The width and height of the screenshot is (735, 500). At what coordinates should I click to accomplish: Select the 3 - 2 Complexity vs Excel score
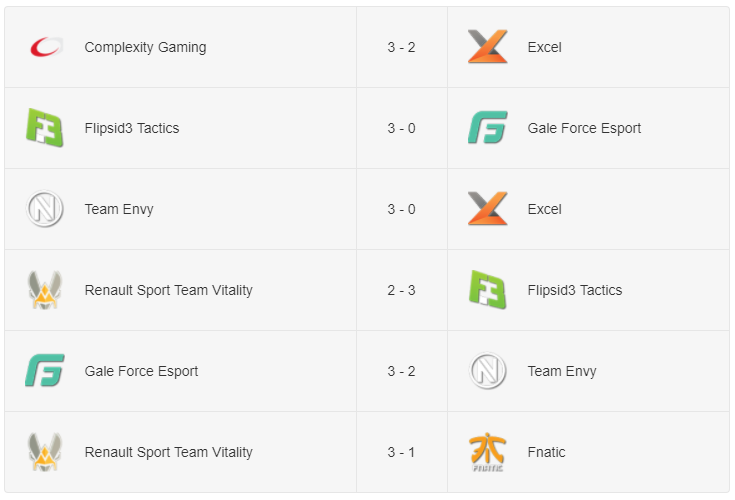point(401,47)
